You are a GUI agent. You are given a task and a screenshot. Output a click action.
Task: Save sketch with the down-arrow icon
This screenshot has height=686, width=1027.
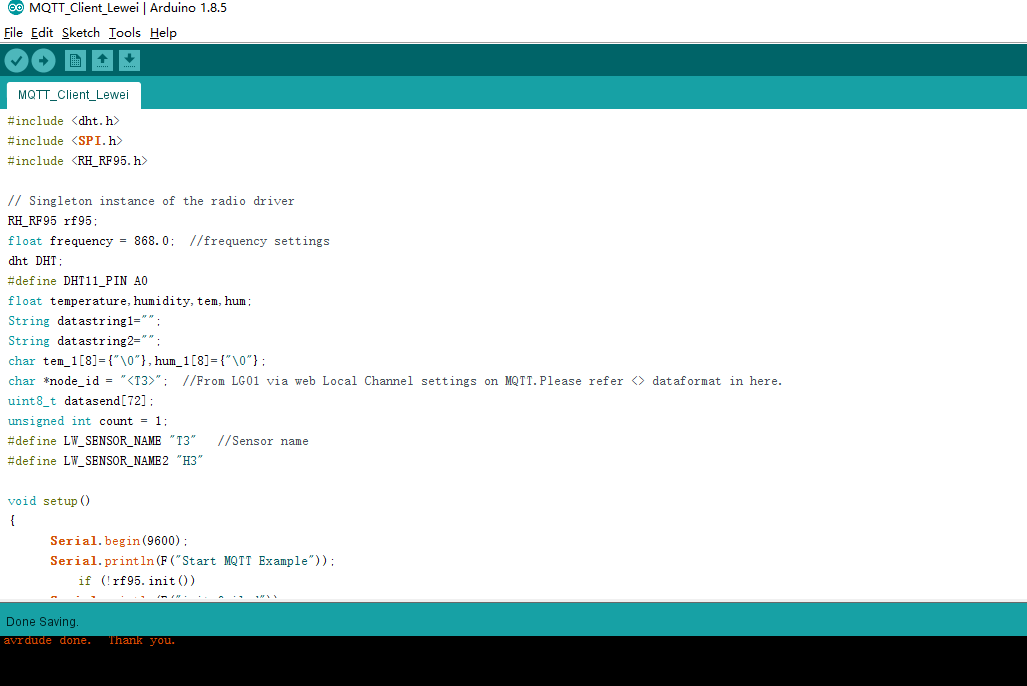(129, 61)
